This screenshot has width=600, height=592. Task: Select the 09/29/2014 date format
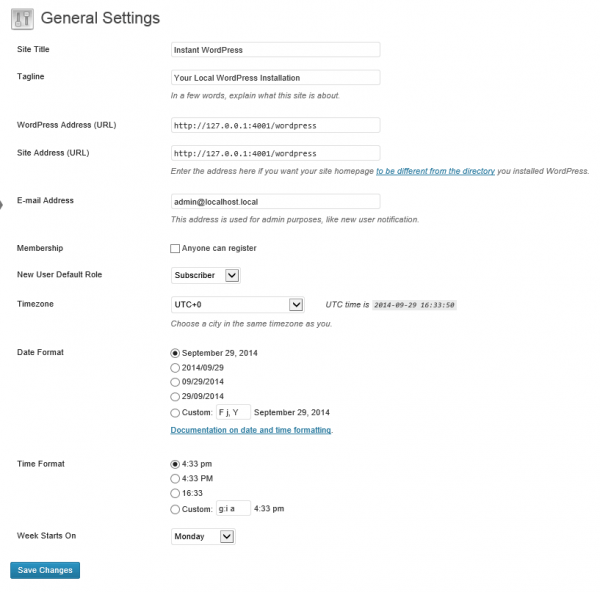(175, 382)
